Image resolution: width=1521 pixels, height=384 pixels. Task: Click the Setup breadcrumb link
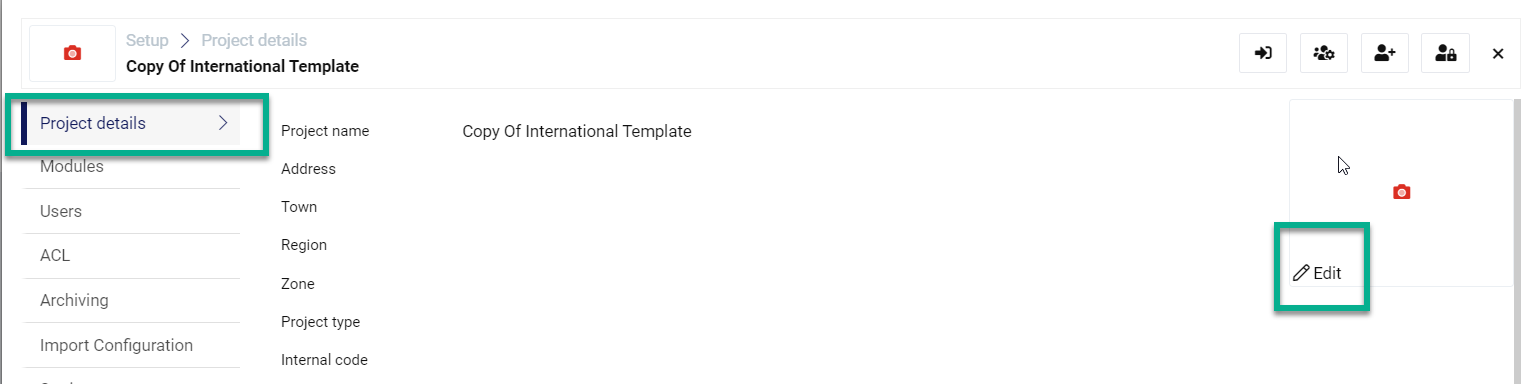(147, 41)
